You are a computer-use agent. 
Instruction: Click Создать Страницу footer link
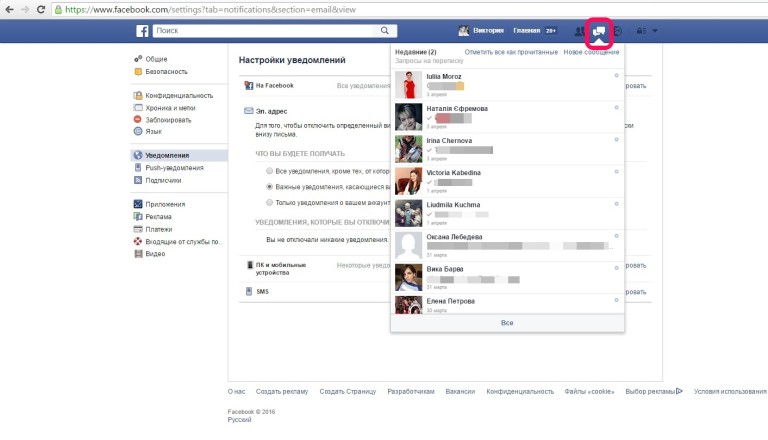pos(348,391)
